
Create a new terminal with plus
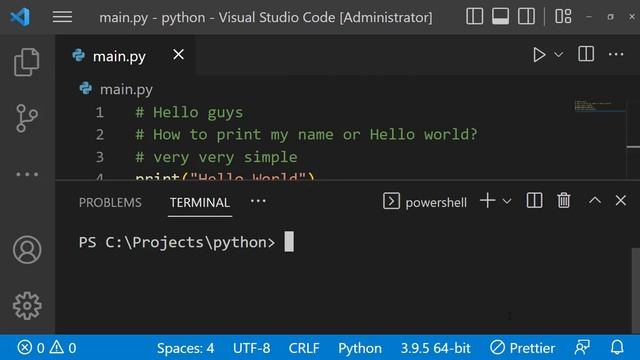pos(488,201)
